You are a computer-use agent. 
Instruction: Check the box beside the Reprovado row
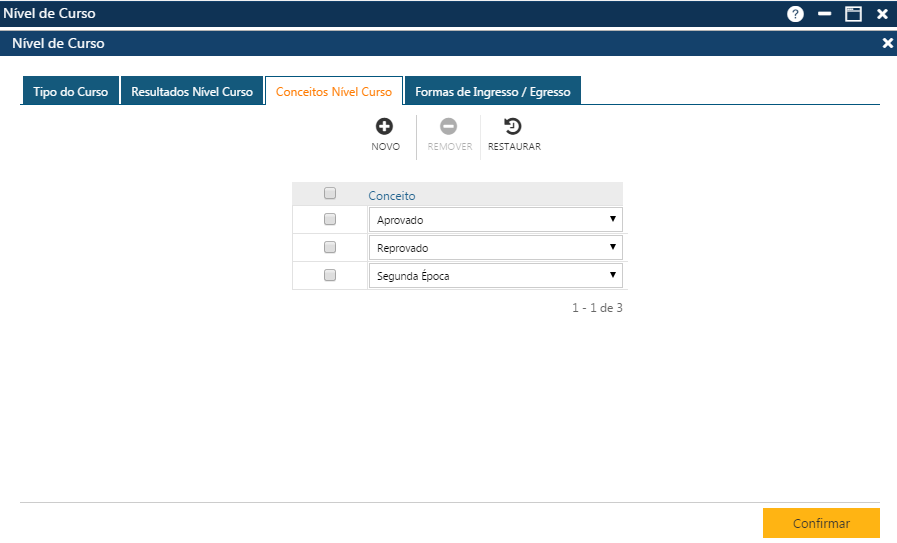click(x=330, y=247)
